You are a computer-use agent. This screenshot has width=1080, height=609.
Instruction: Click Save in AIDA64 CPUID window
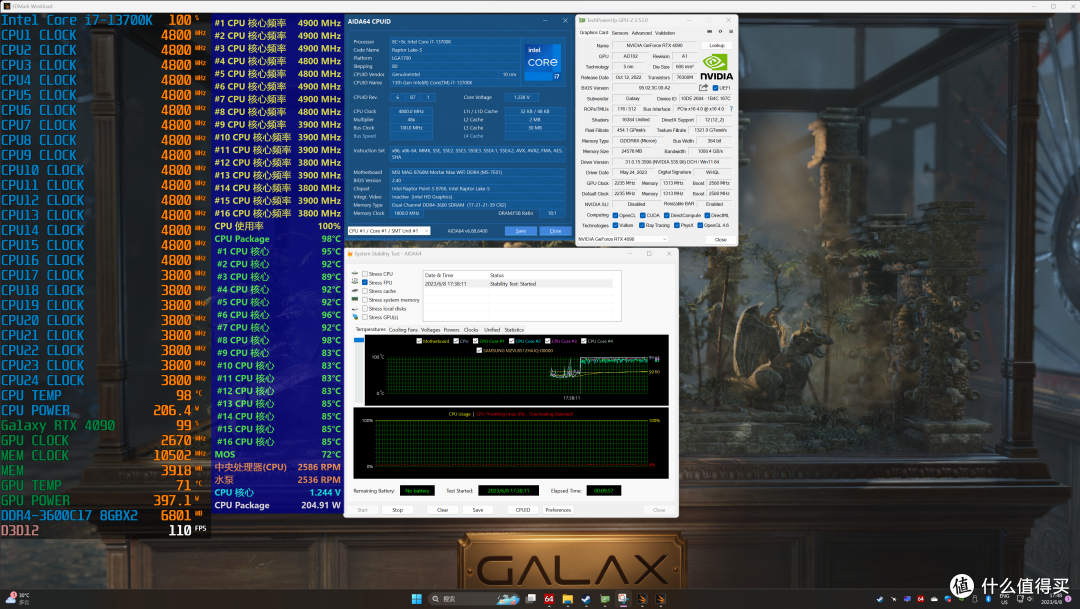click(521, 231)
